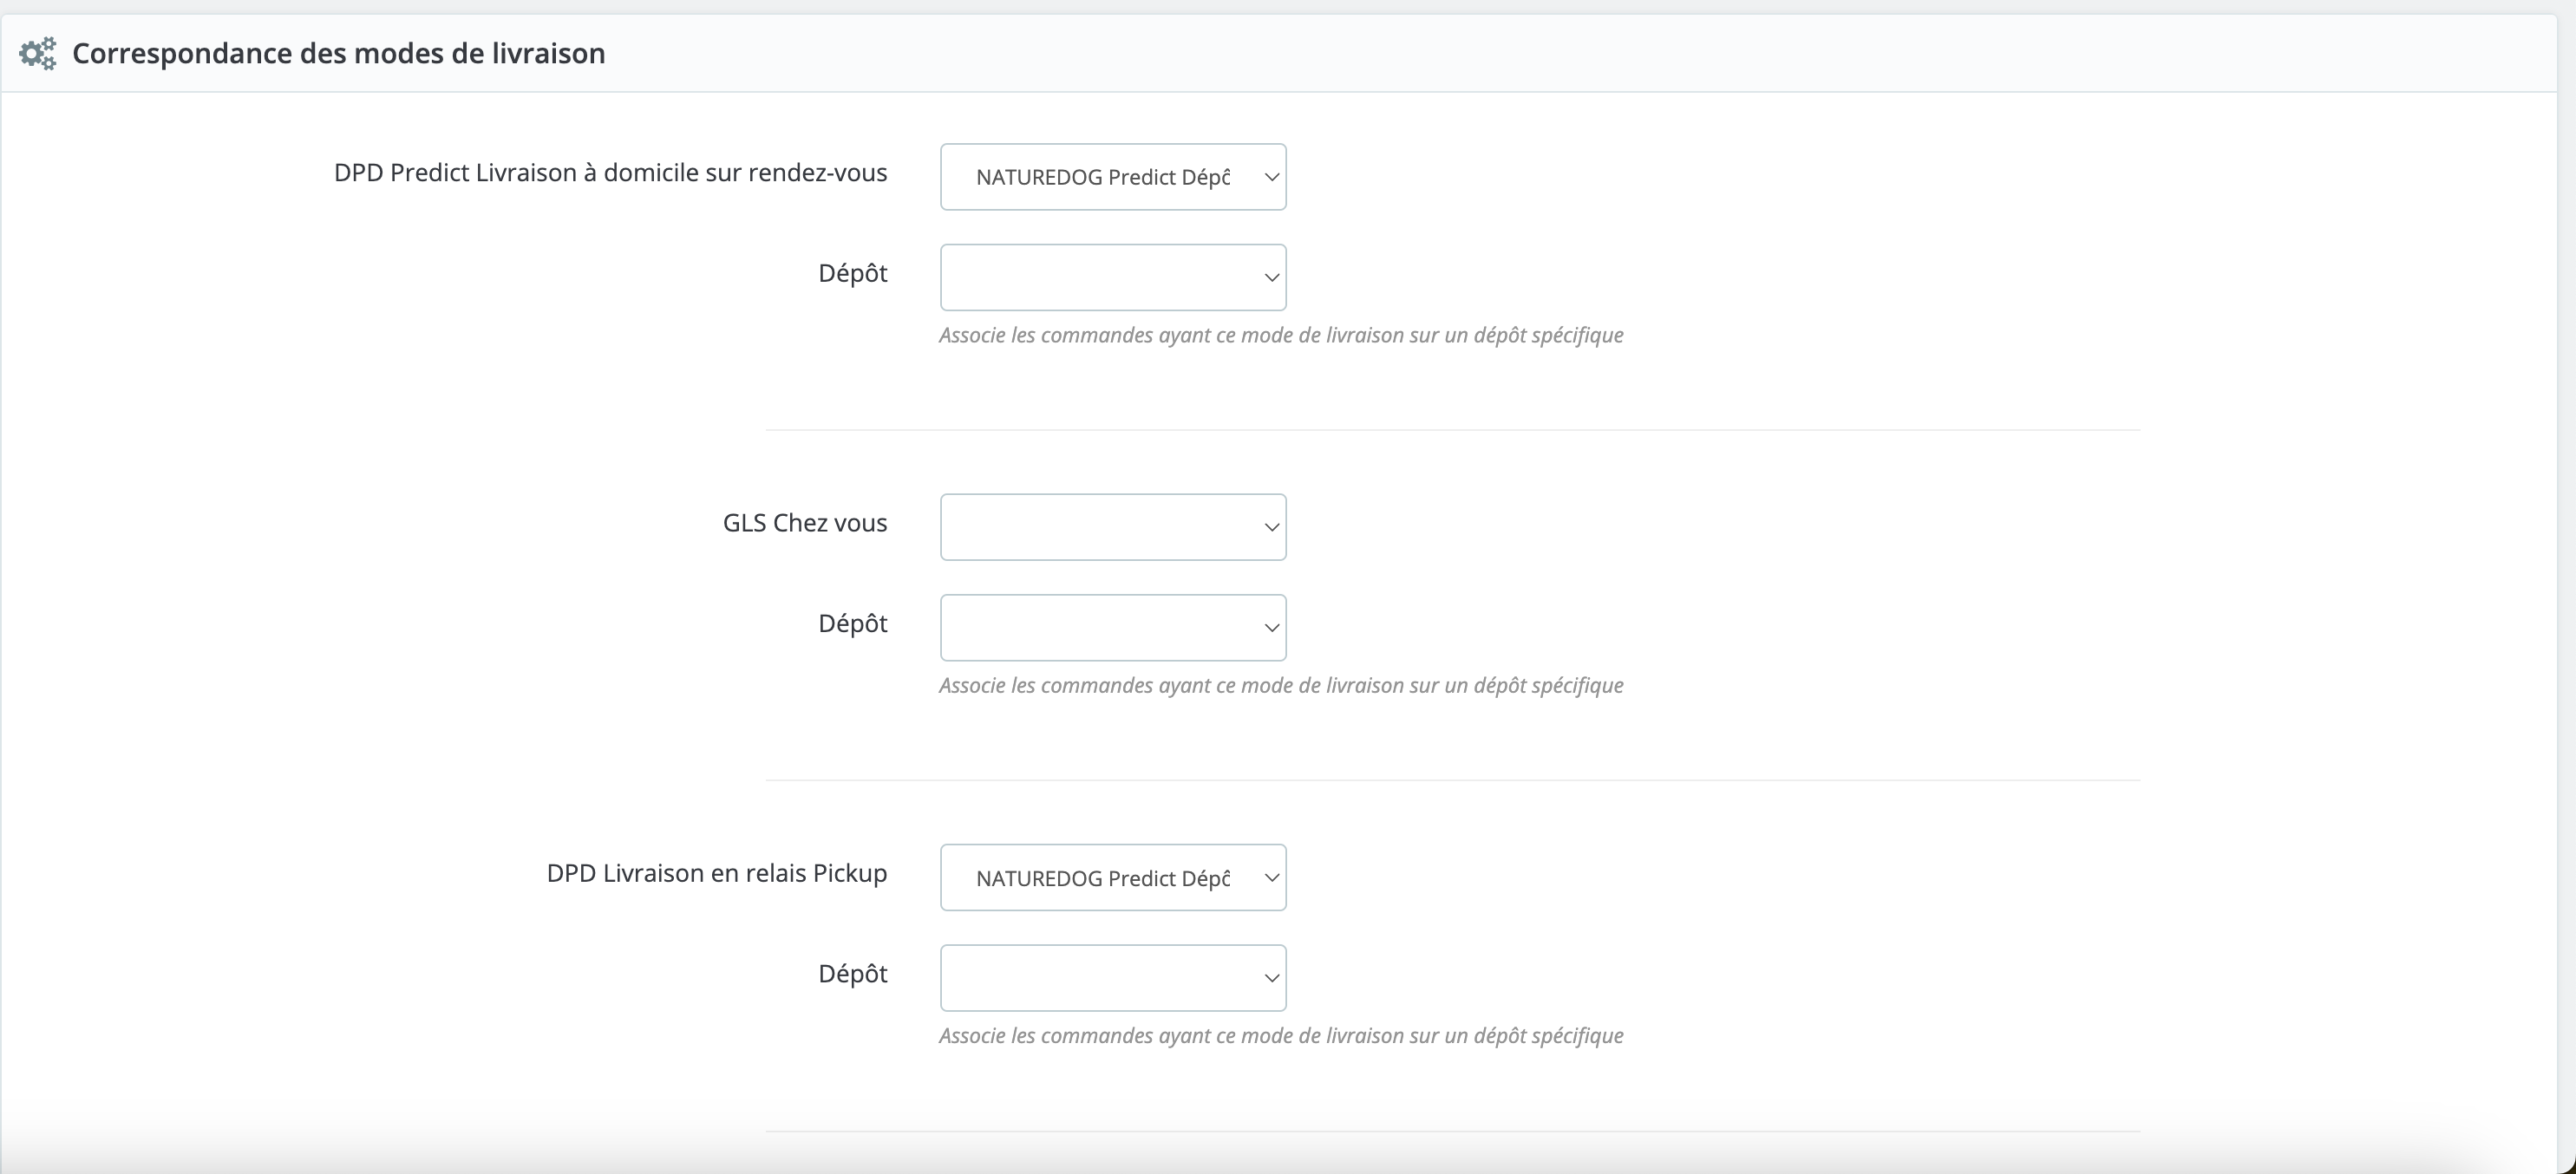Click the Dépôt label below GLS Chez vous

853,623
